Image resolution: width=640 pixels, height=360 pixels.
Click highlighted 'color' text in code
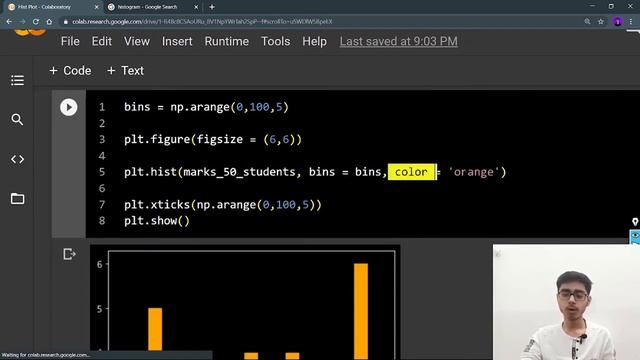pos(411,172)
